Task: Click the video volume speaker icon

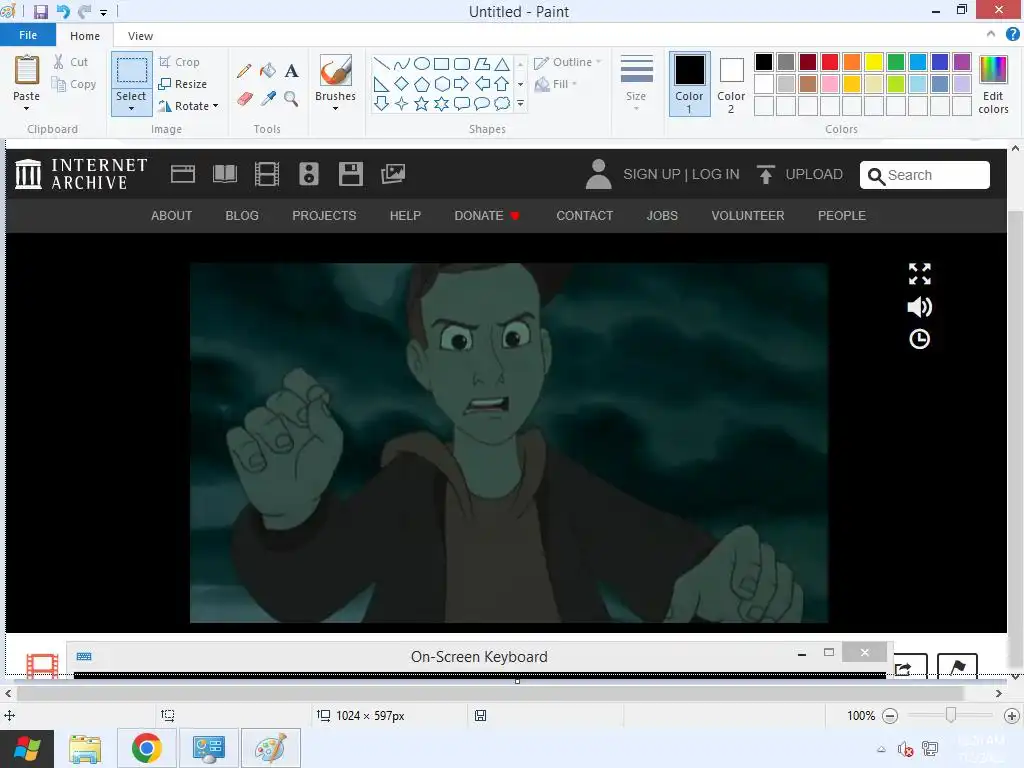Action: pos(920,307)
